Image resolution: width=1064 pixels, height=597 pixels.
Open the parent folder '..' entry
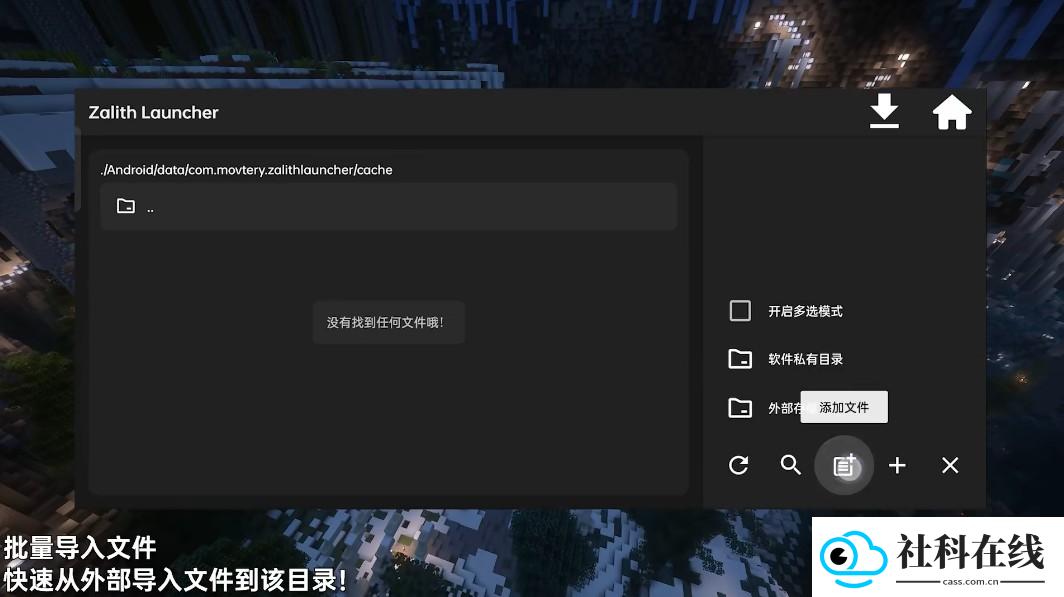388,206
